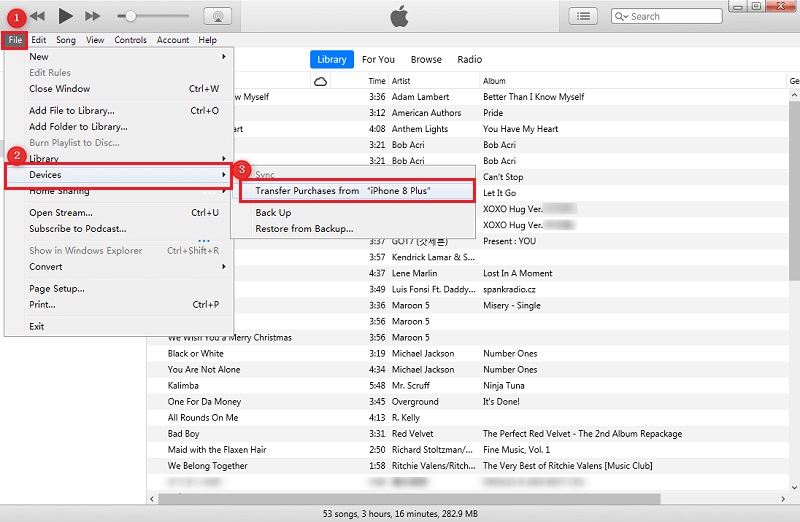
Task: Expand the Home Sharing submenu
Action: (119, 191)
